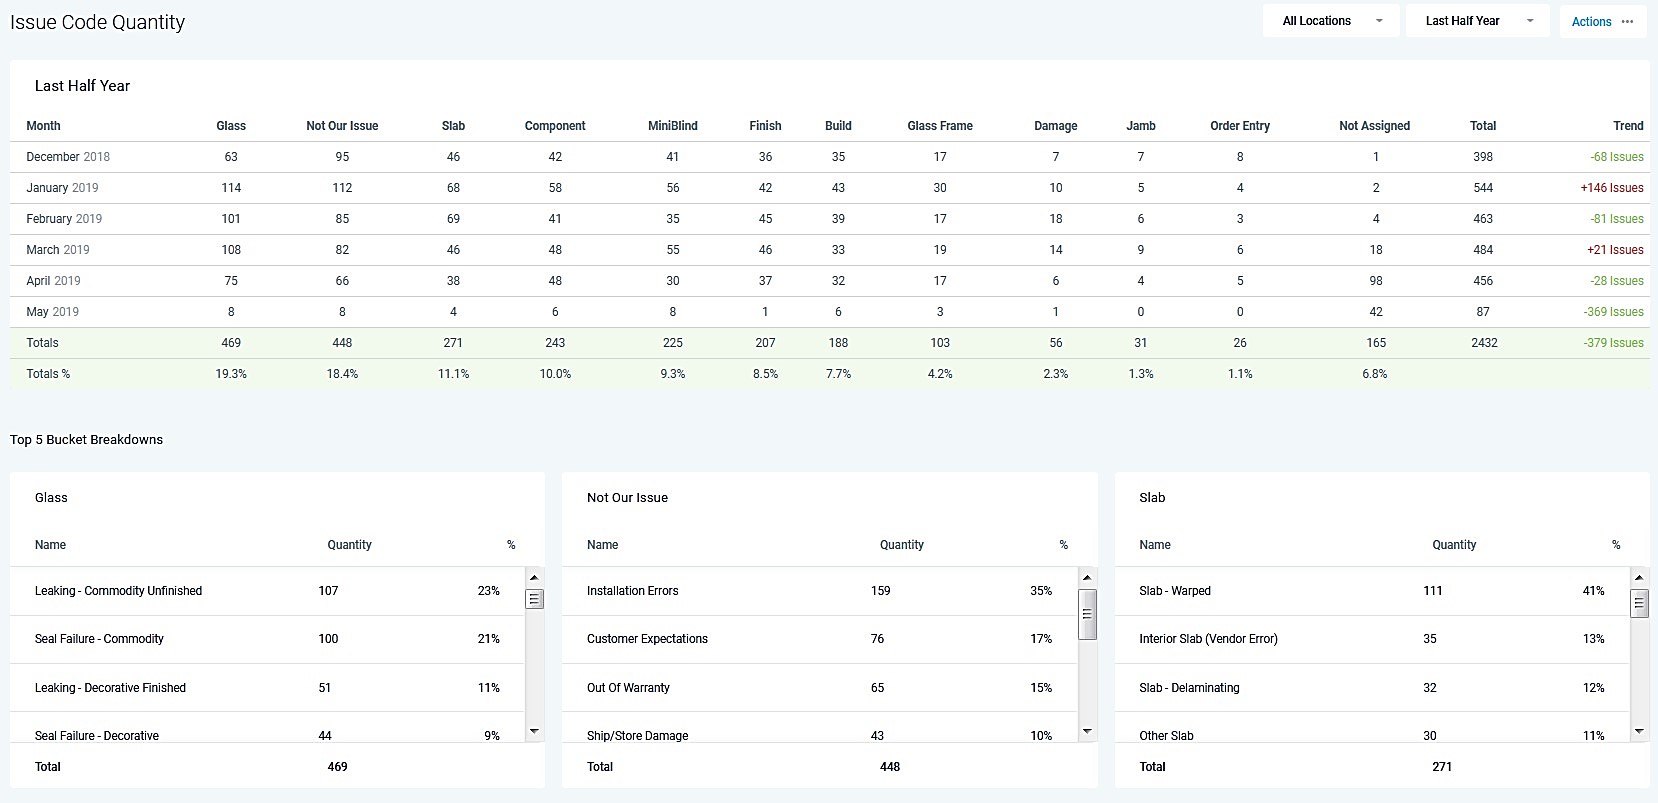
Task: Select Leaking - Commodity Unfinished row
Action: click(x=267, y=591)
